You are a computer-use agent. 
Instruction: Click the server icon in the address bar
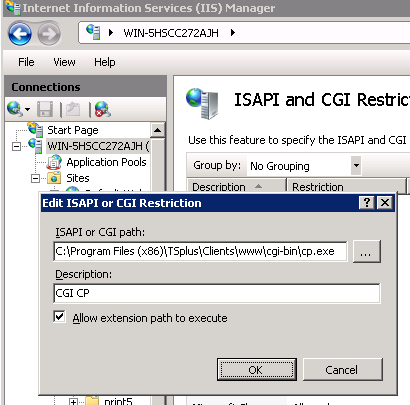coord(93,32)
